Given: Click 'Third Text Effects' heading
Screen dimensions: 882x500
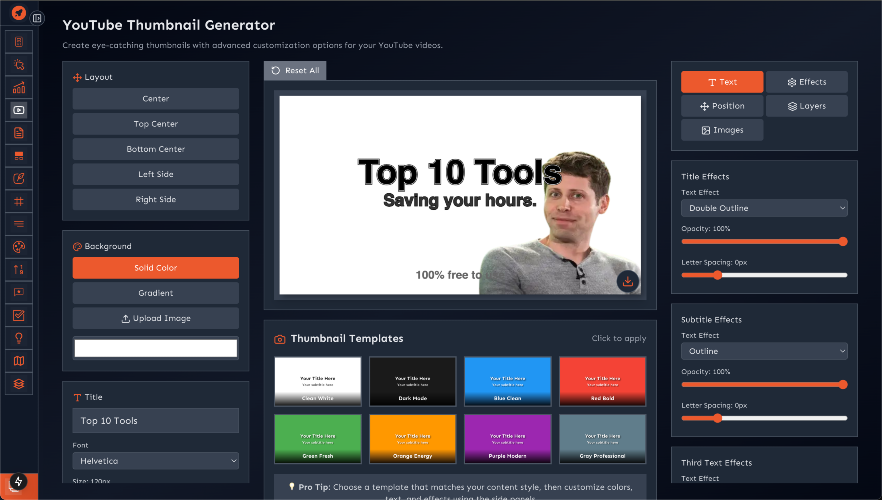Looking at the screenshot, I should [x=717, y=463].
